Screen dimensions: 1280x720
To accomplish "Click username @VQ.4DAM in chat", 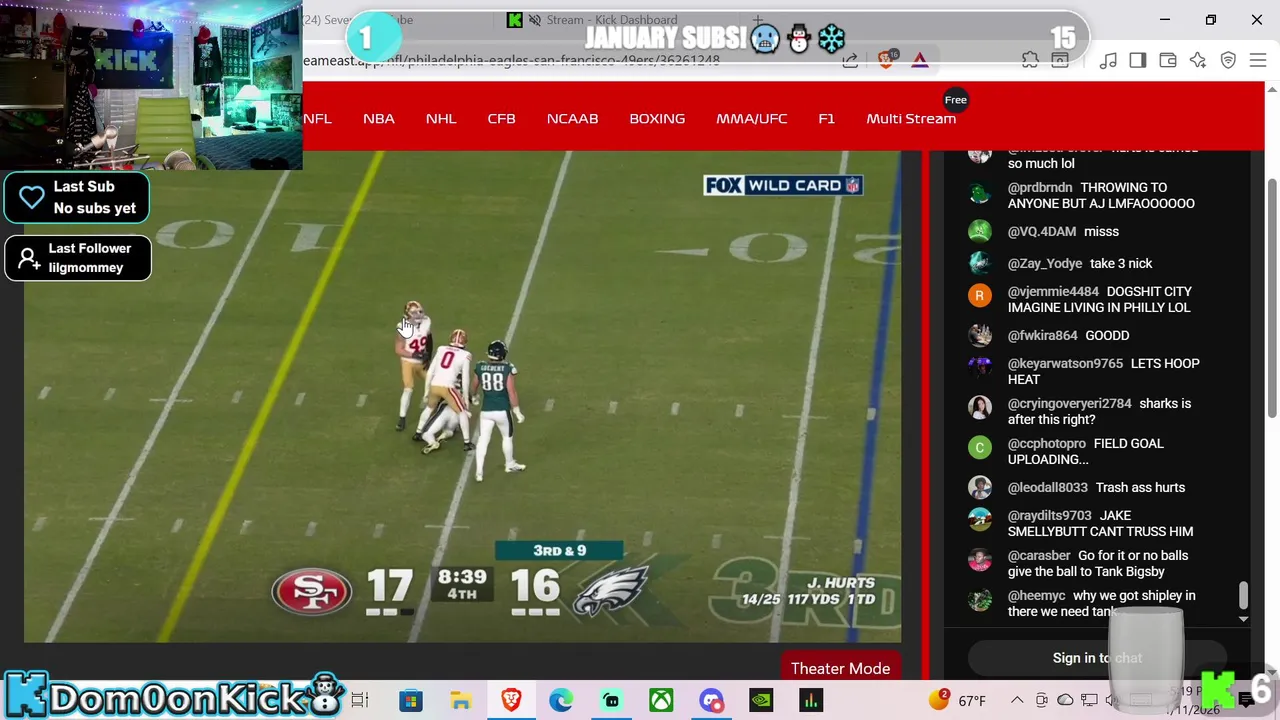I will 1042,231.
